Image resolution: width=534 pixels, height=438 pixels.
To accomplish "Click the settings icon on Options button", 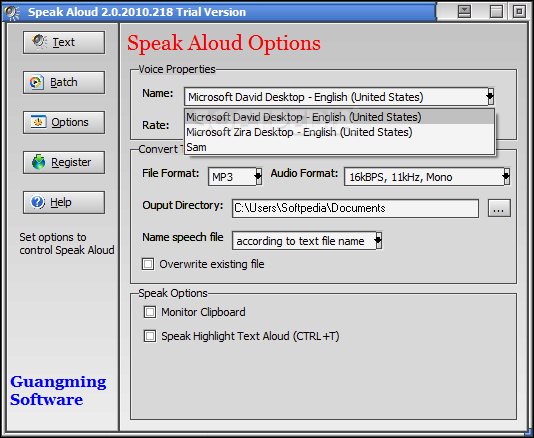I will [x=38, y=122].
